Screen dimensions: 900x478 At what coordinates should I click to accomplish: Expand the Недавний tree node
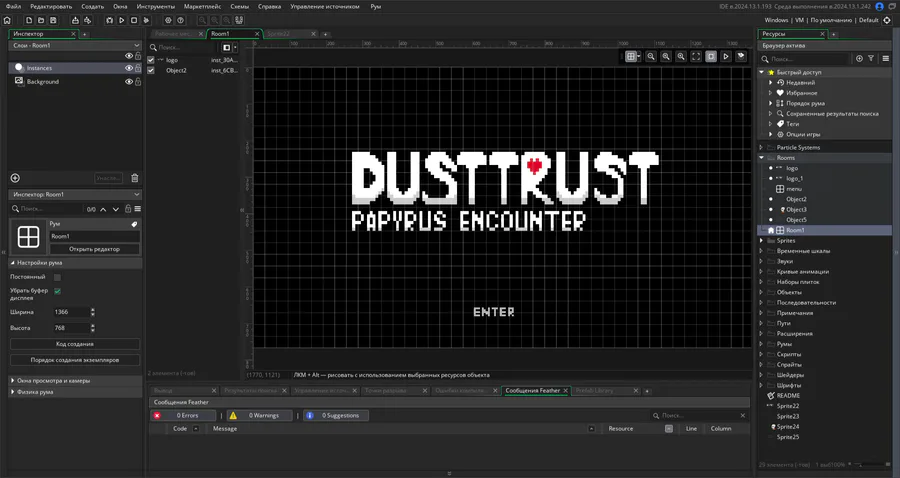[x=770, y=83]
